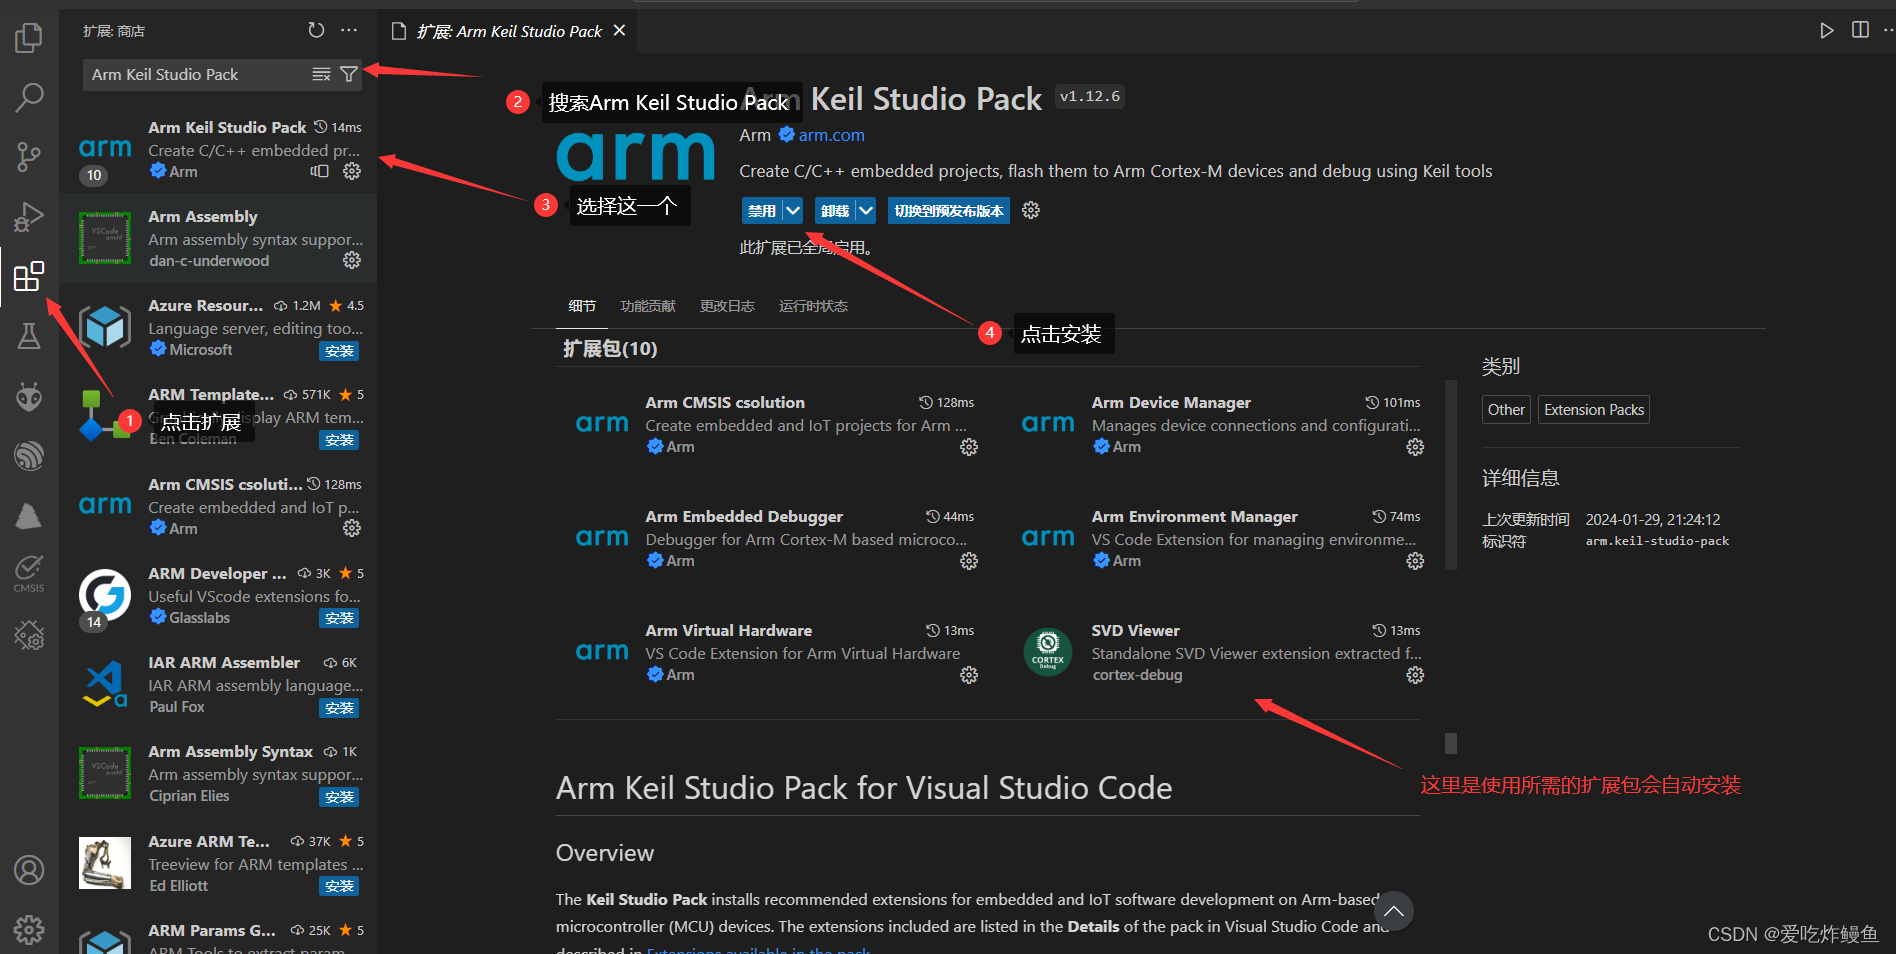The width and height of the screenshot is (1896, 954).
Task: Refresh the extensions marketplace list
Action: coord(316,30)
